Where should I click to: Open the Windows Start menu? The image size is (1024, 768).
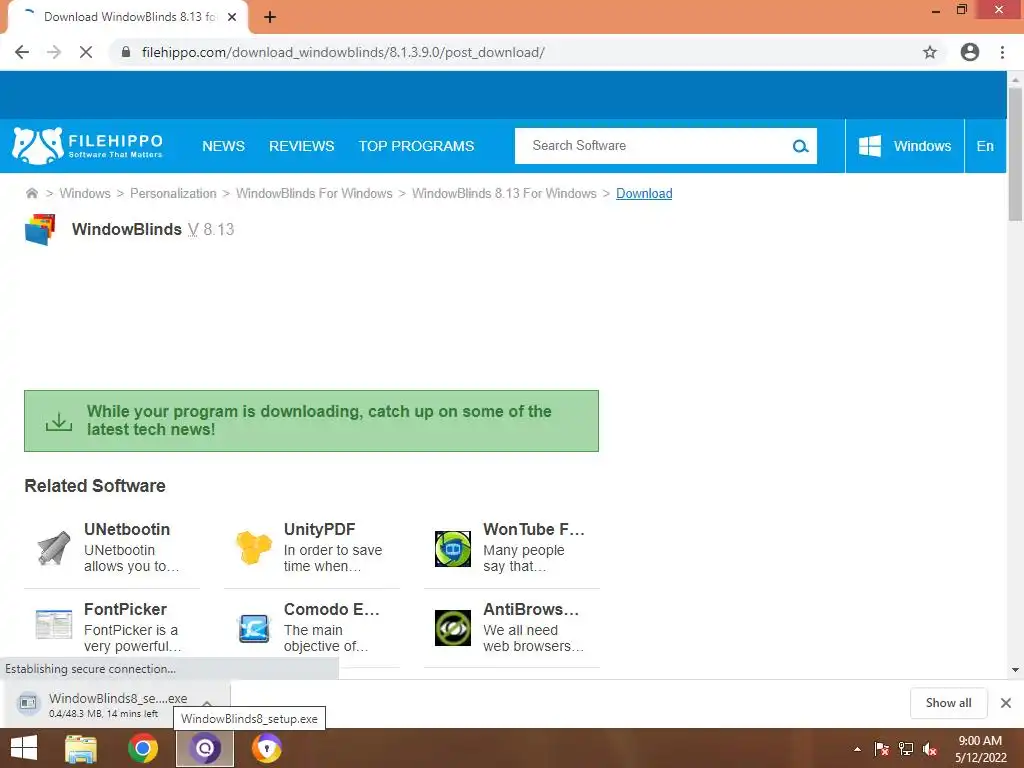(24, 748)
